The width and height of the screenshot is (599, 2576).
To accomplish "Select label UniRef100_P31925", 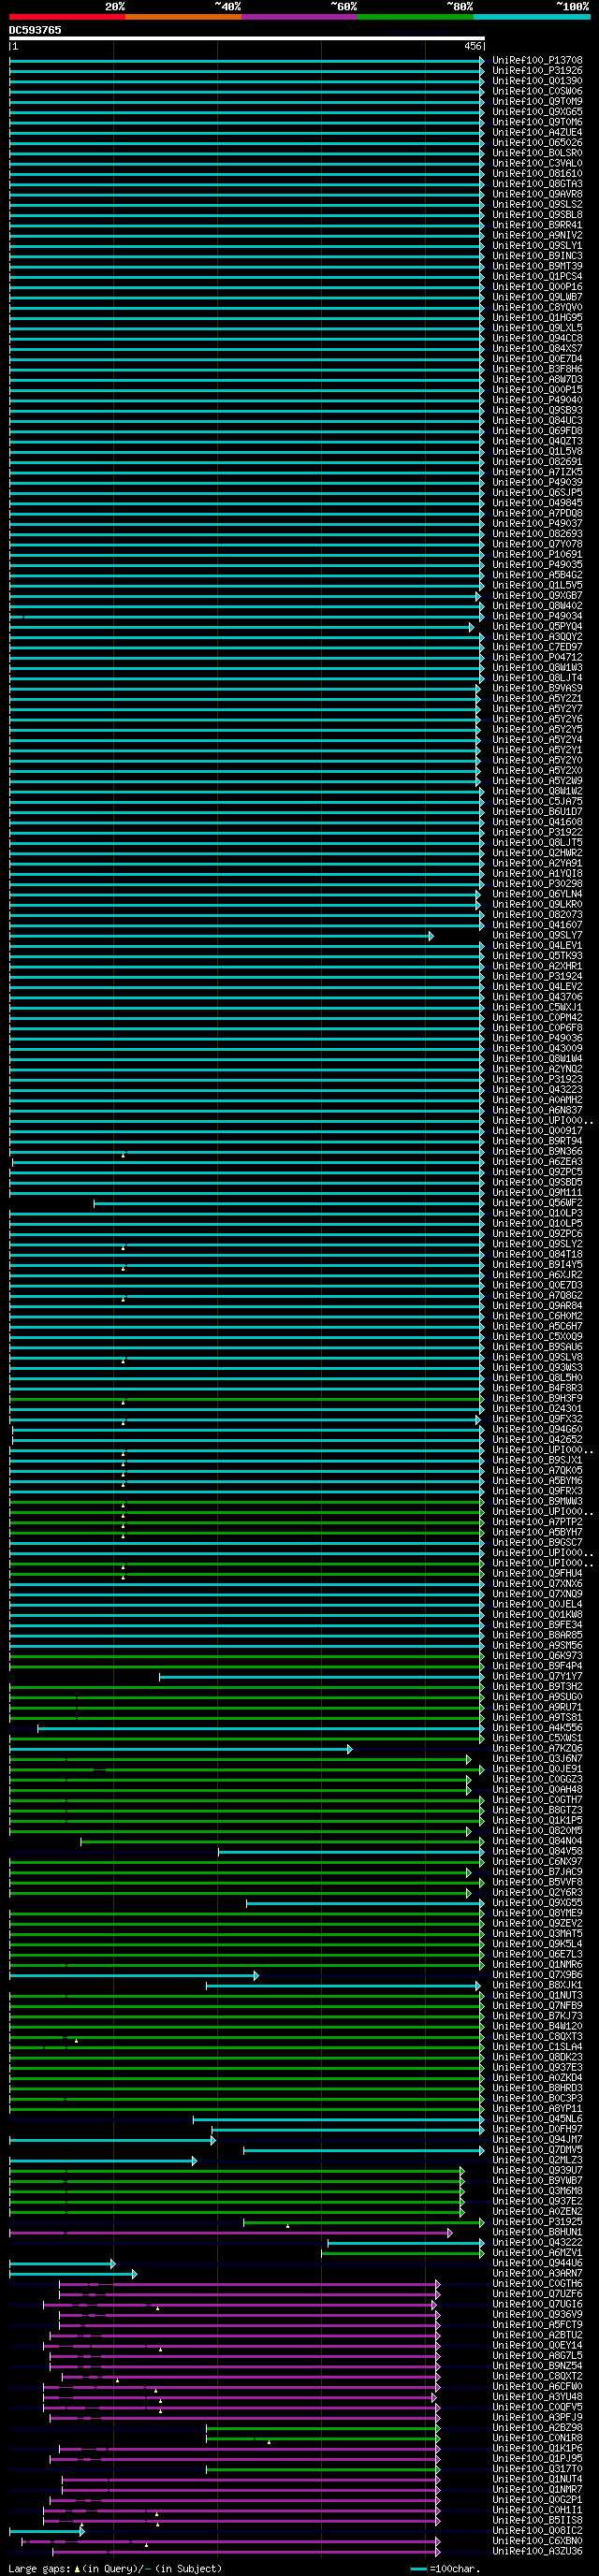I will click(x=537, y=2222).
